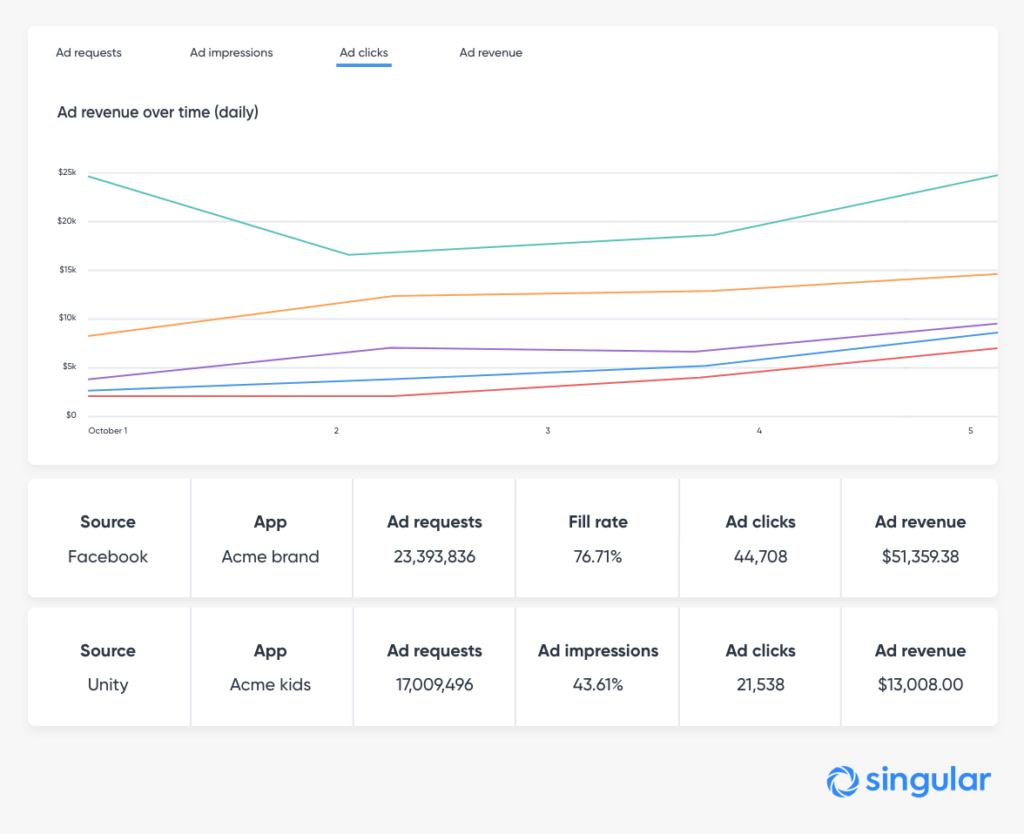The image size is (1024, 834).
Task: Click 'Ad requests' header above 17,009,496
Action: (x=434, y=651)
